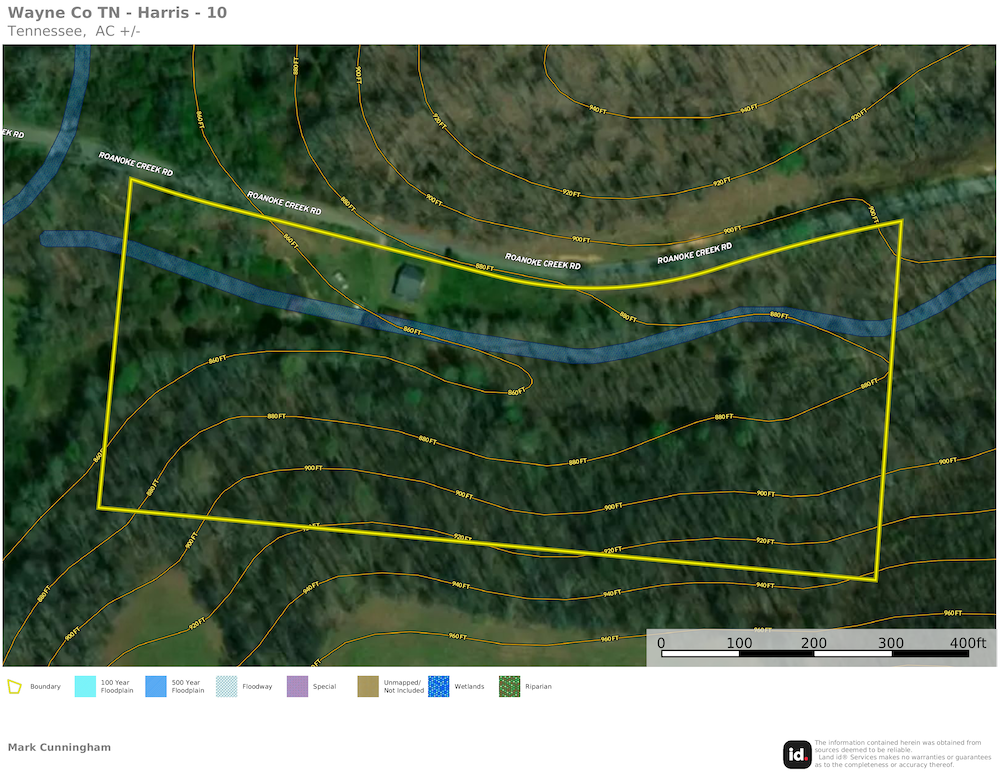Click the Land id logo
1000x773 pixels.
click(x=797, y=755)
